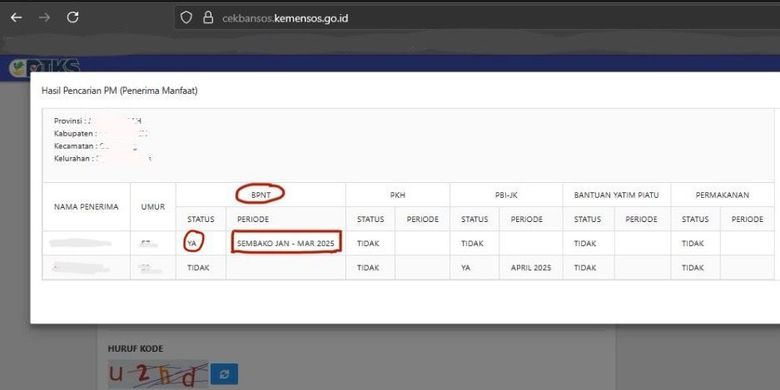Select the SEMBAKO JAN - MAR 2025 cell
Image resolution: width=780 pixels, height=390 pixels.
[286, 243]
